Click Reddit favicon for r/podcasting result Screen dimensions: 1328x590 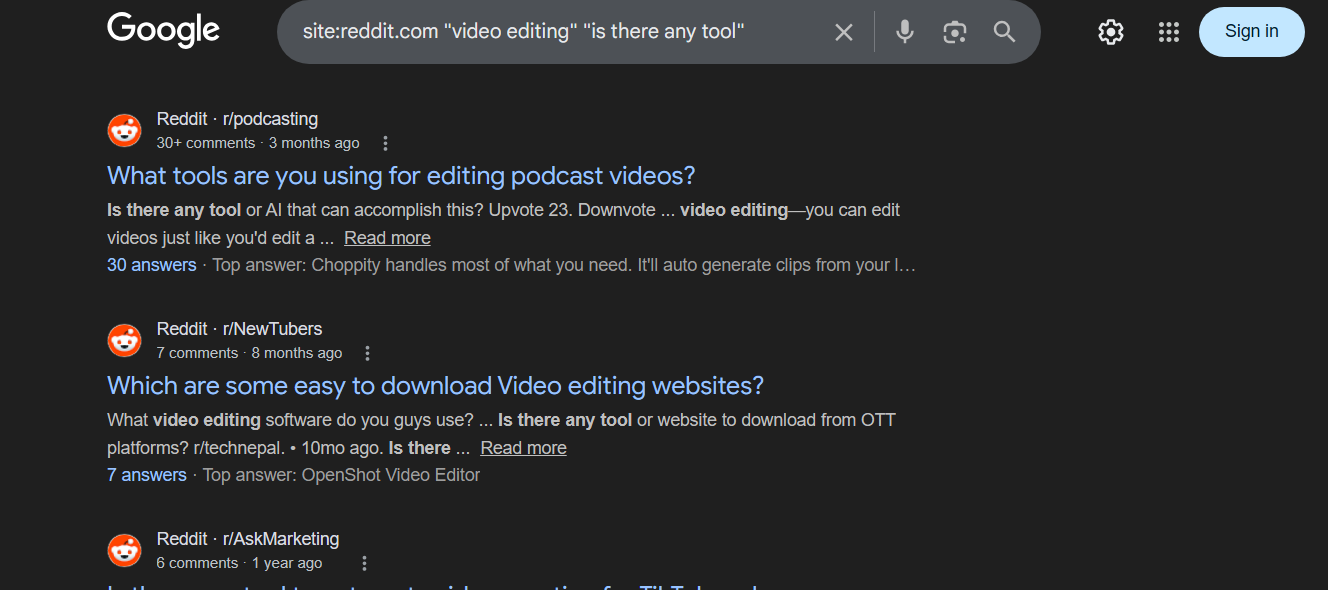click(125, 130)
